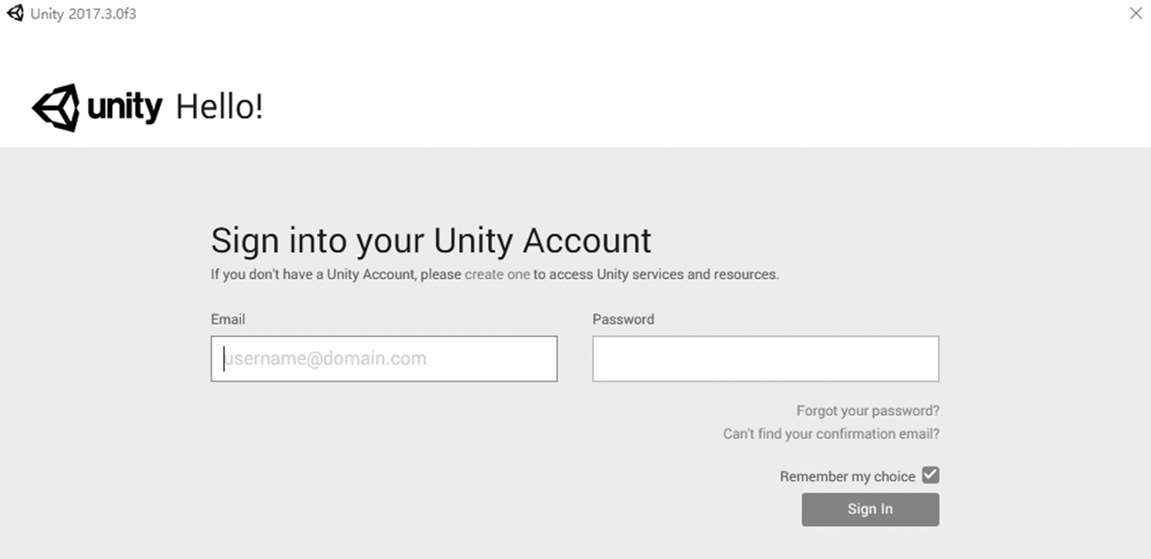This screenshot has width=1151, height=559.
Task: Focus the Email input field
Action: click(384, 359)
